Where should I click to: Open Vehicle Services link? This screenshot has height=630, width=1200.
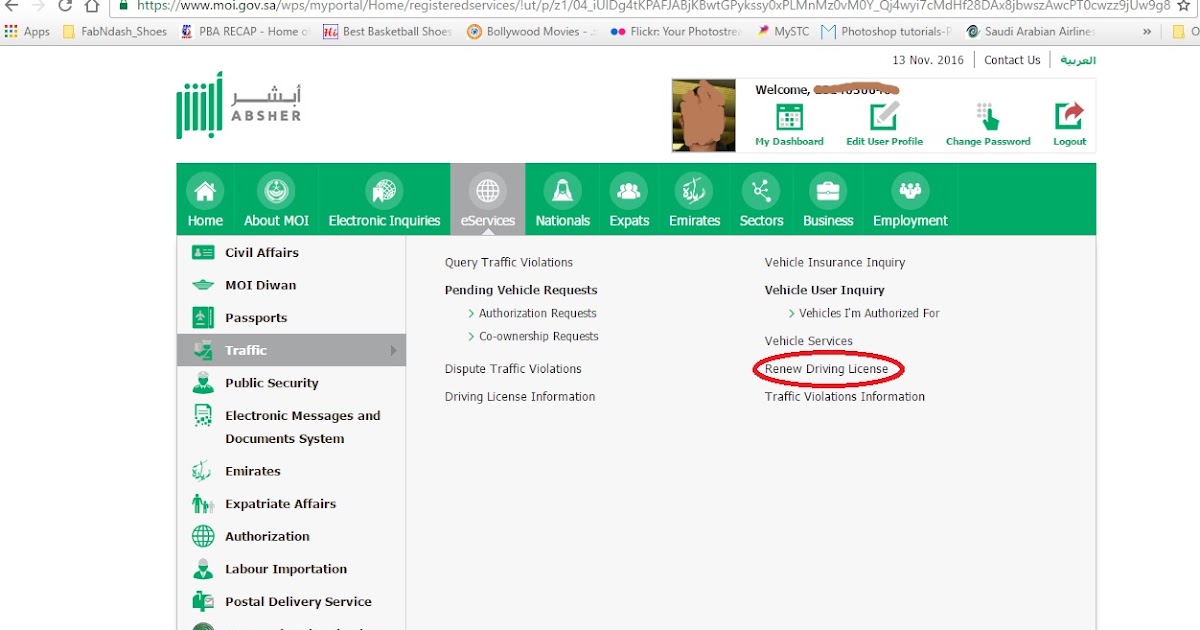[x=809, y=341]
